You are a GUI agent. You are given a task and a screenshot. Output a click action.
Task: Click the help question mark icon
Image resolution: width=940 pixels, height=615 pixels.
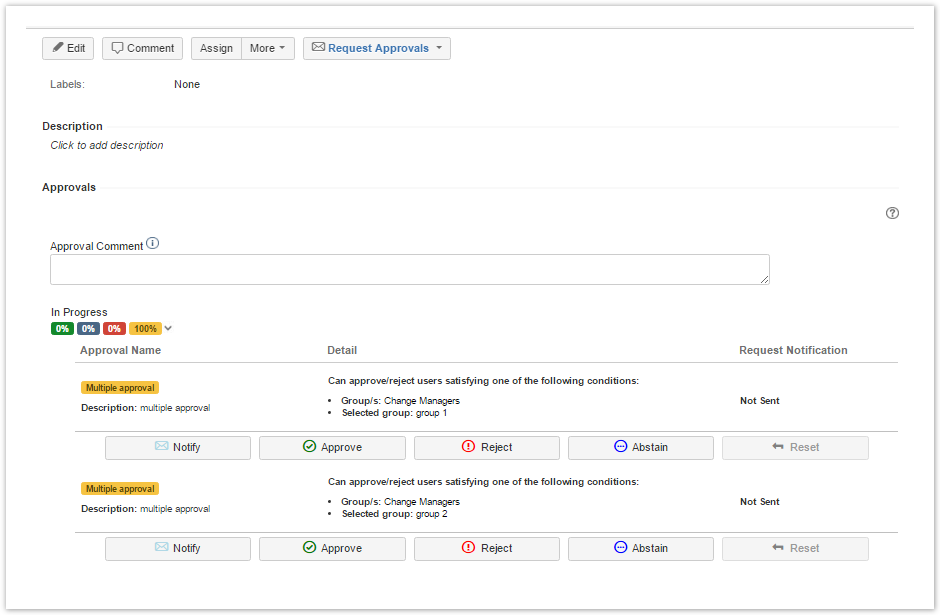pyautogui.click(x=892, y=213)
